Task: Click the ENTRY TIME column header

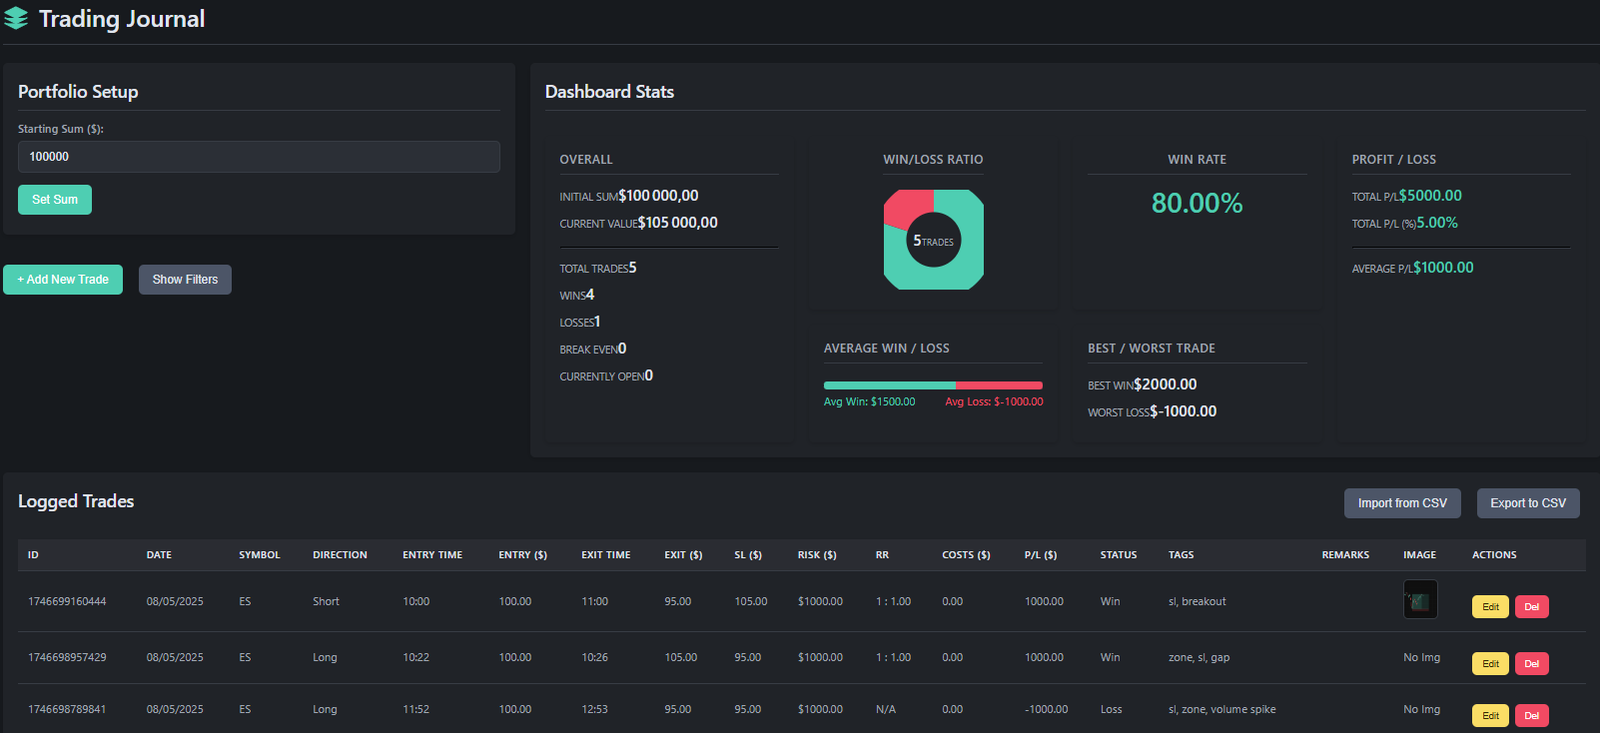Action: [x=432, y=555]
